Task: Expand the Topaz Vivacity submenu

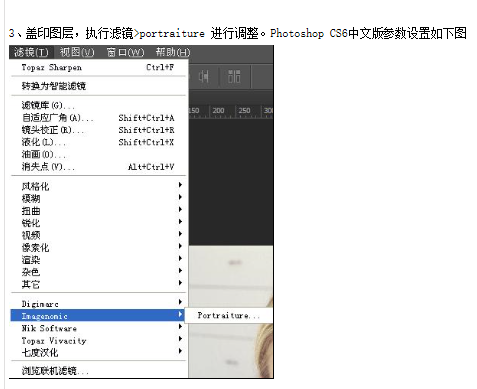Action: (x=98, y=340)
